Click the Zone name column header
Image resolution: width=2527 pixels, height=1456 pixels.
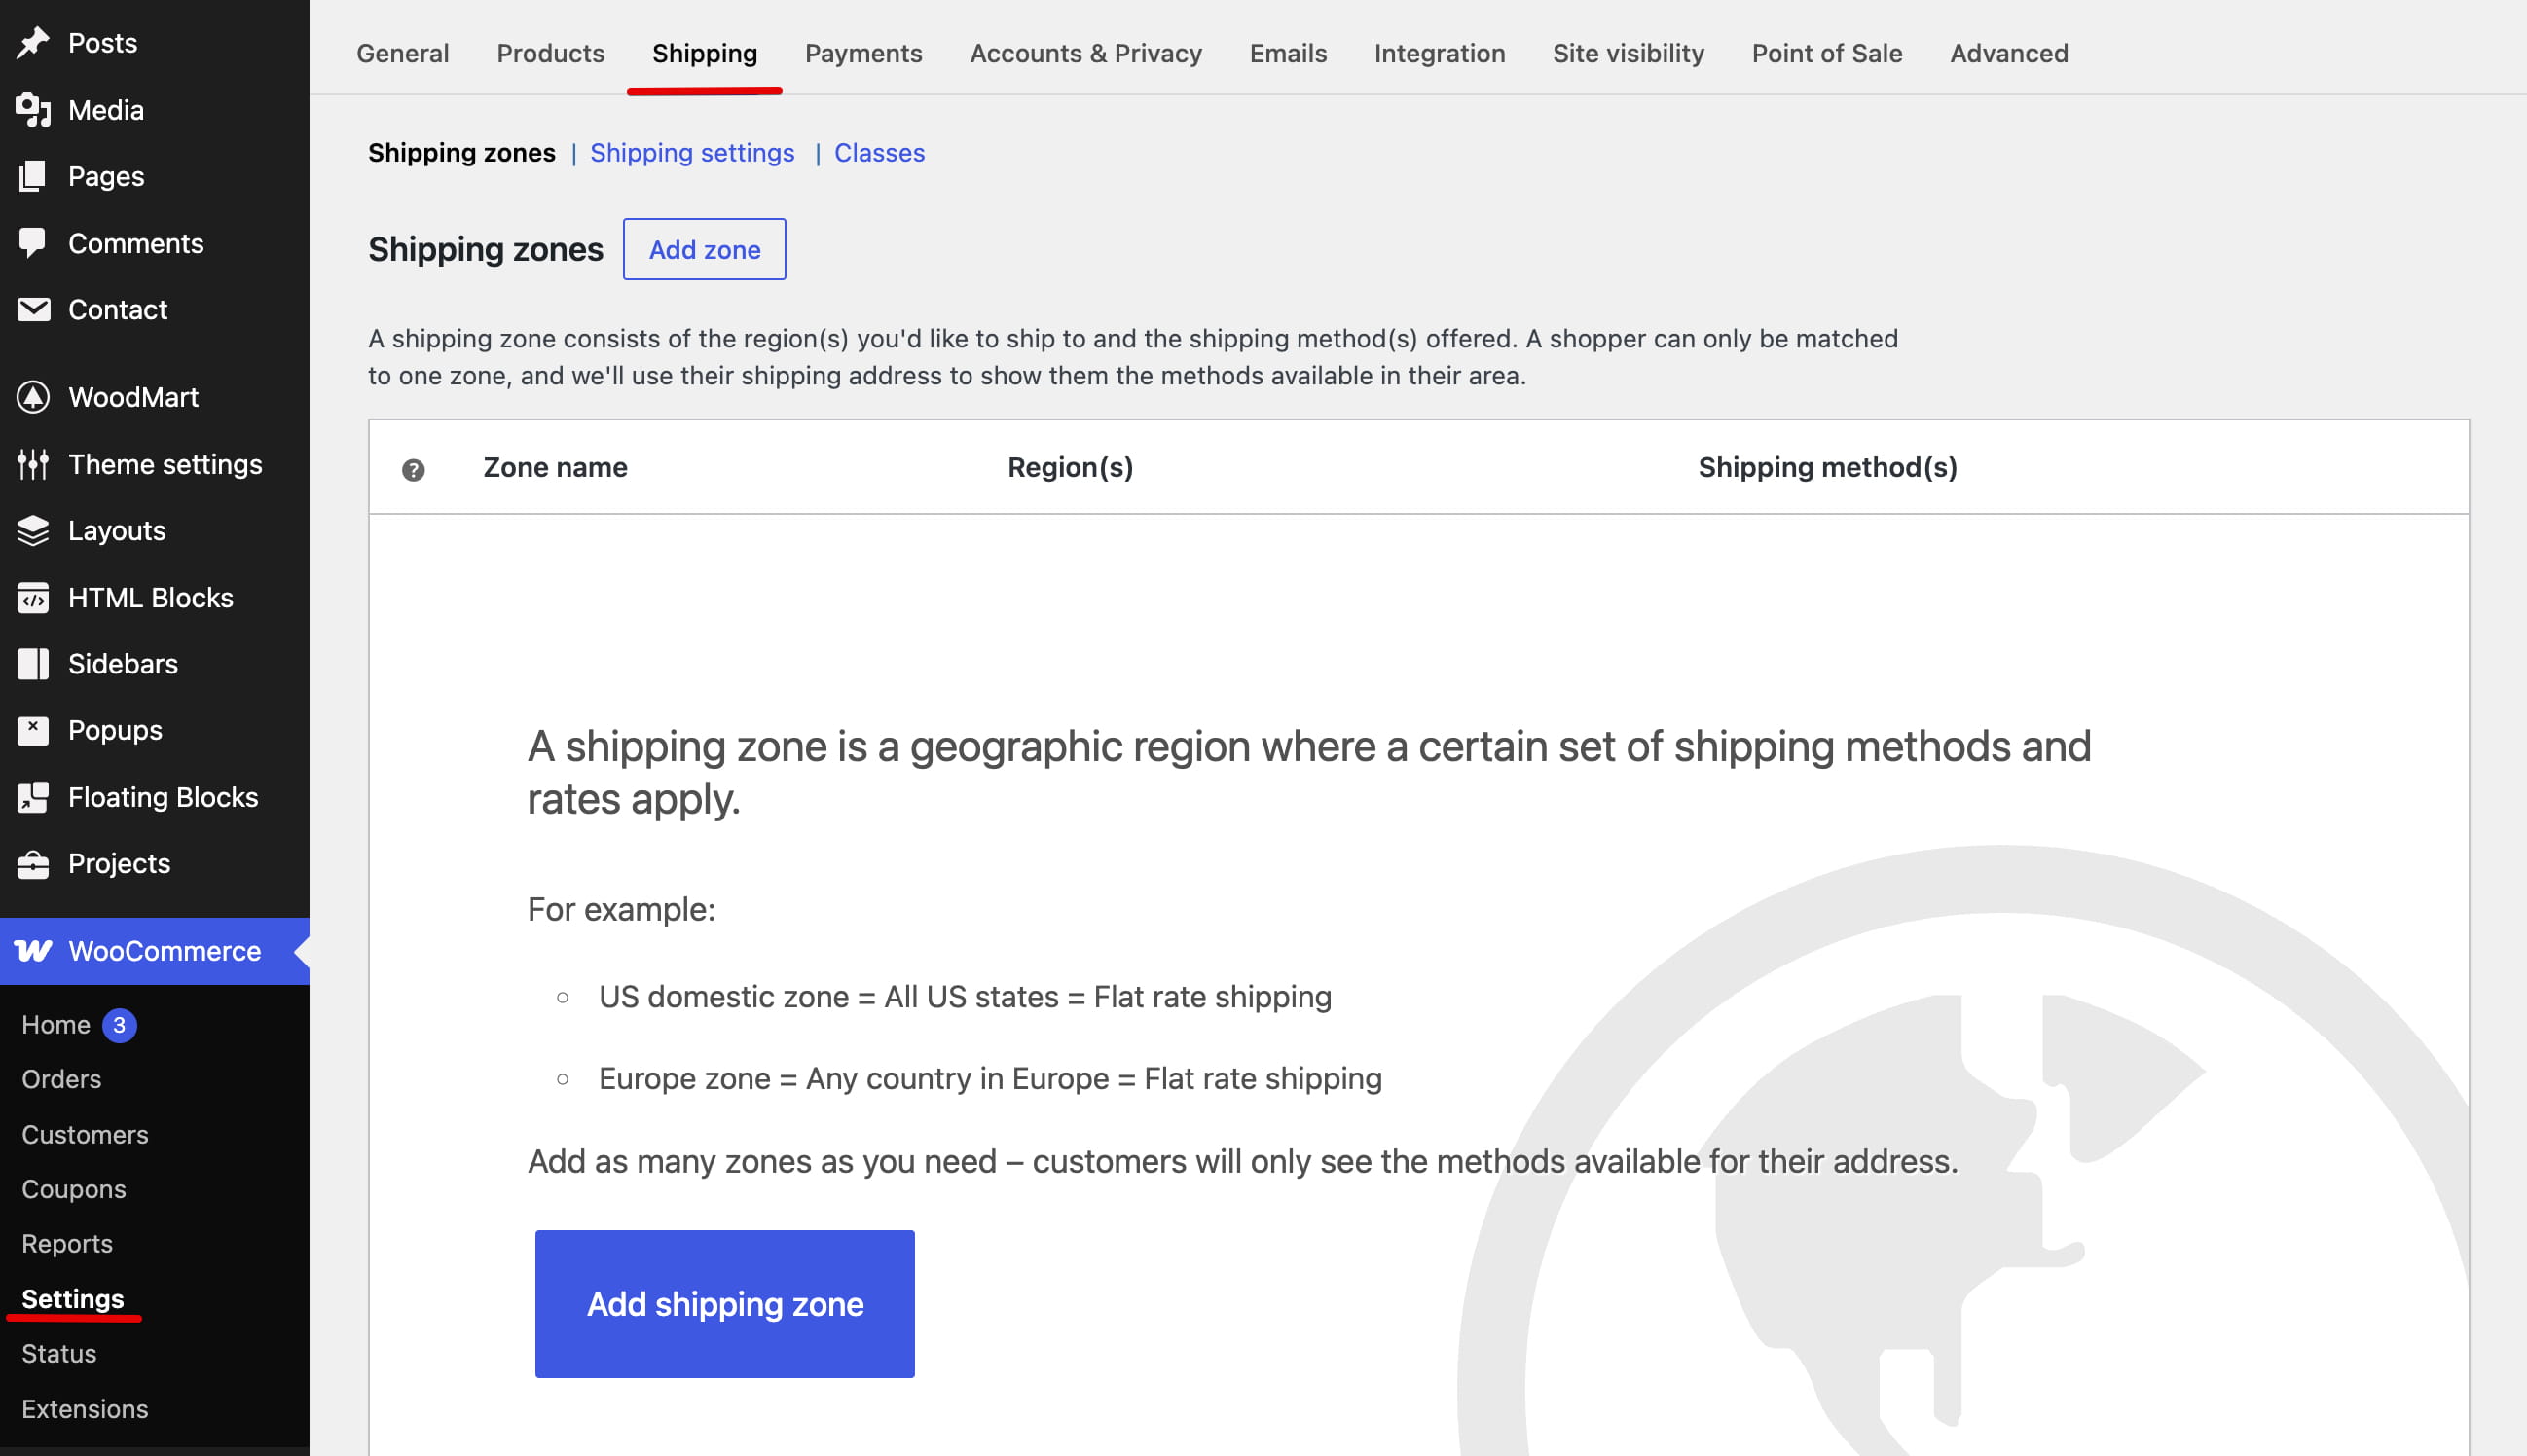coord(555,467)
